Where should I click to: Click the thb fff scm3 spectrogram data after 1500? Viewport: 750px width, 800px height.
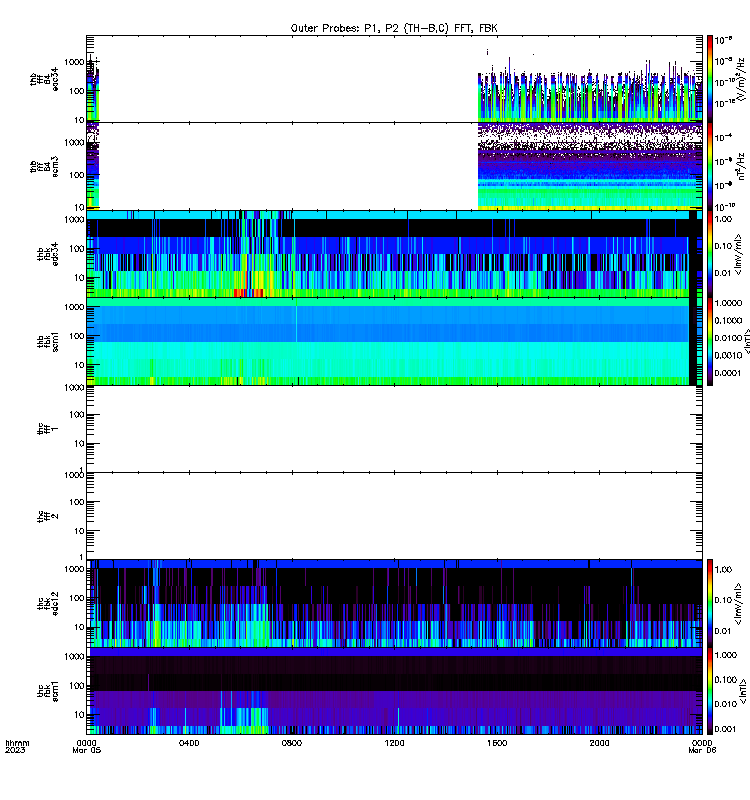point(590,168)
